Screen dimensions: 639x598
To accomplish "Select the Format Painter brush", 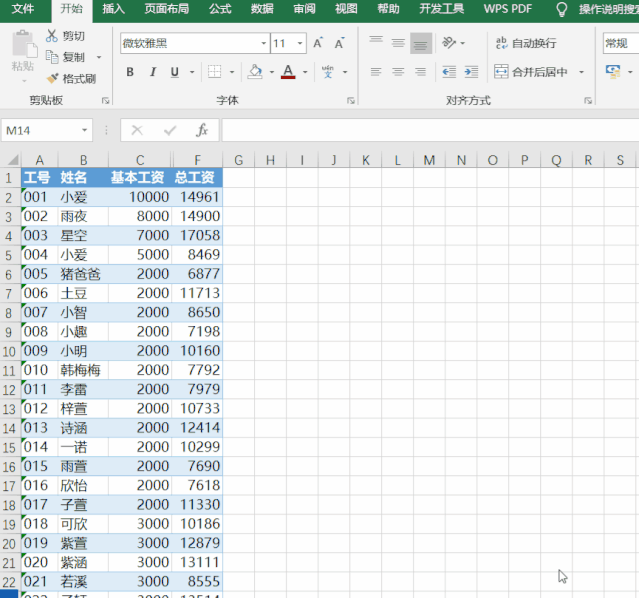I will 52,78.
